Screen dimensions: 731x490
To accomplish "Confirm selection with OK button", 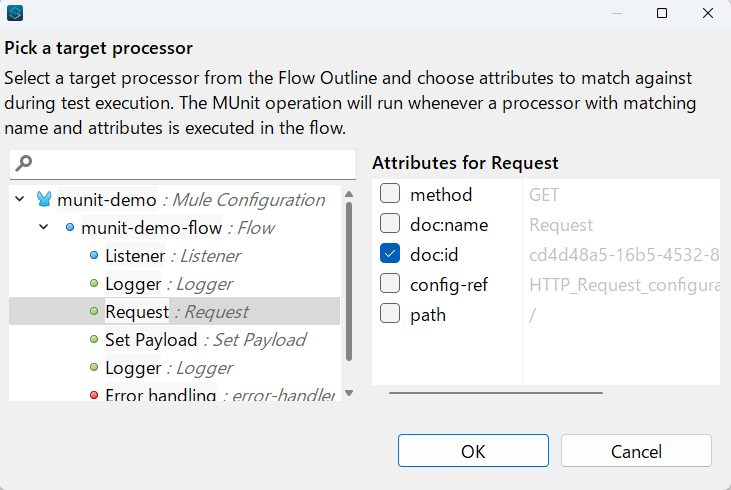I will click(x=473, y=451).
